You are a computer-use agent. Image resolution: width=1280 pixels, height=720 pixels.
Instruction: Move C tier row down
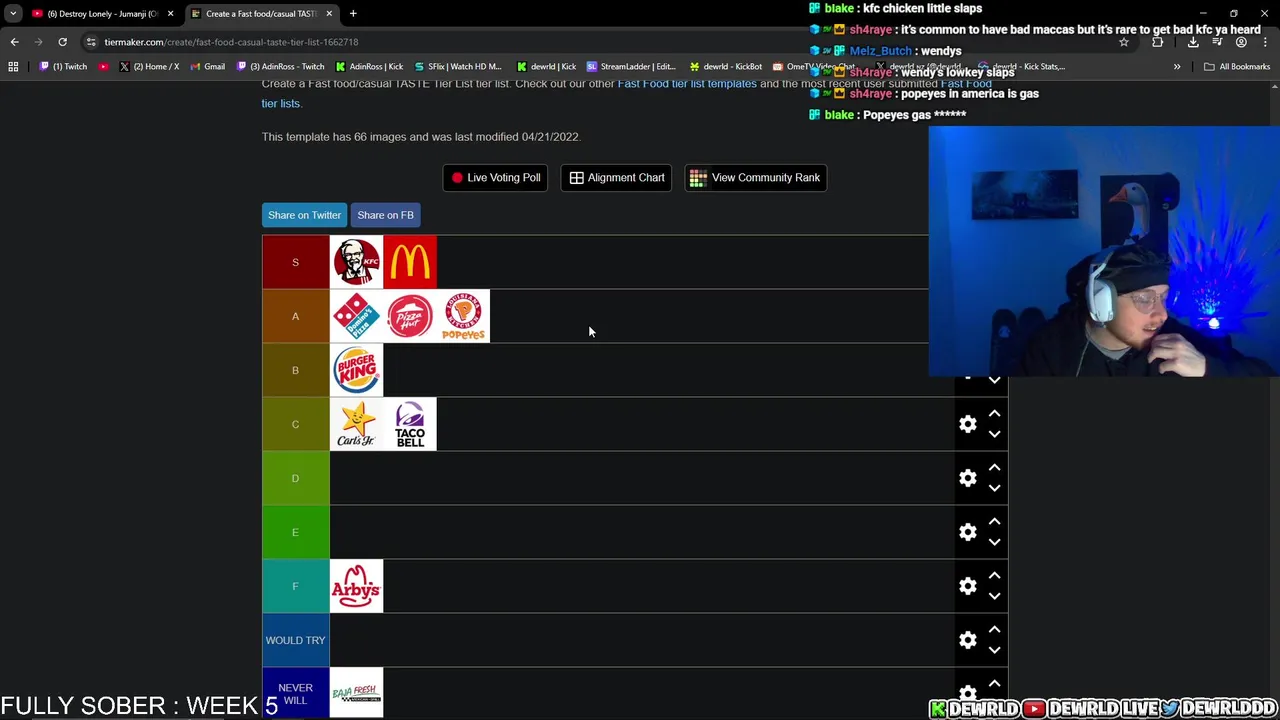coord(994,434)
